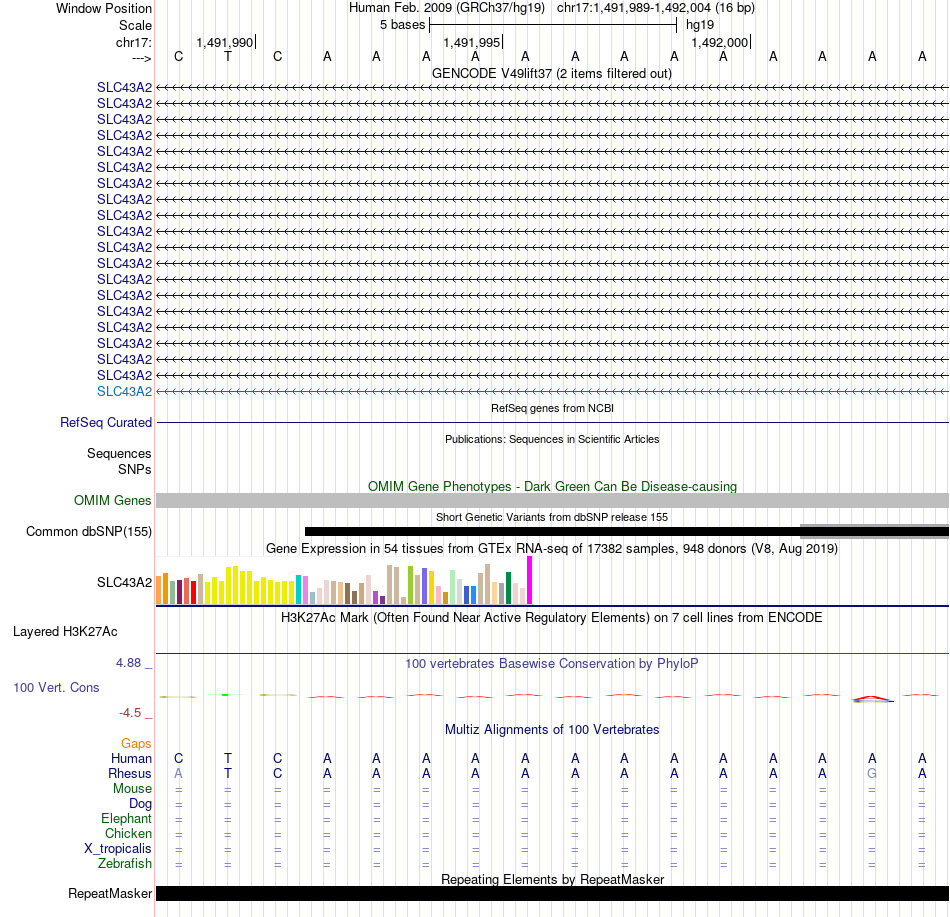Click the 4.88 PhyloP upper range value
The width and height of the screenshot is (950, 917).
tap(128, 663)
